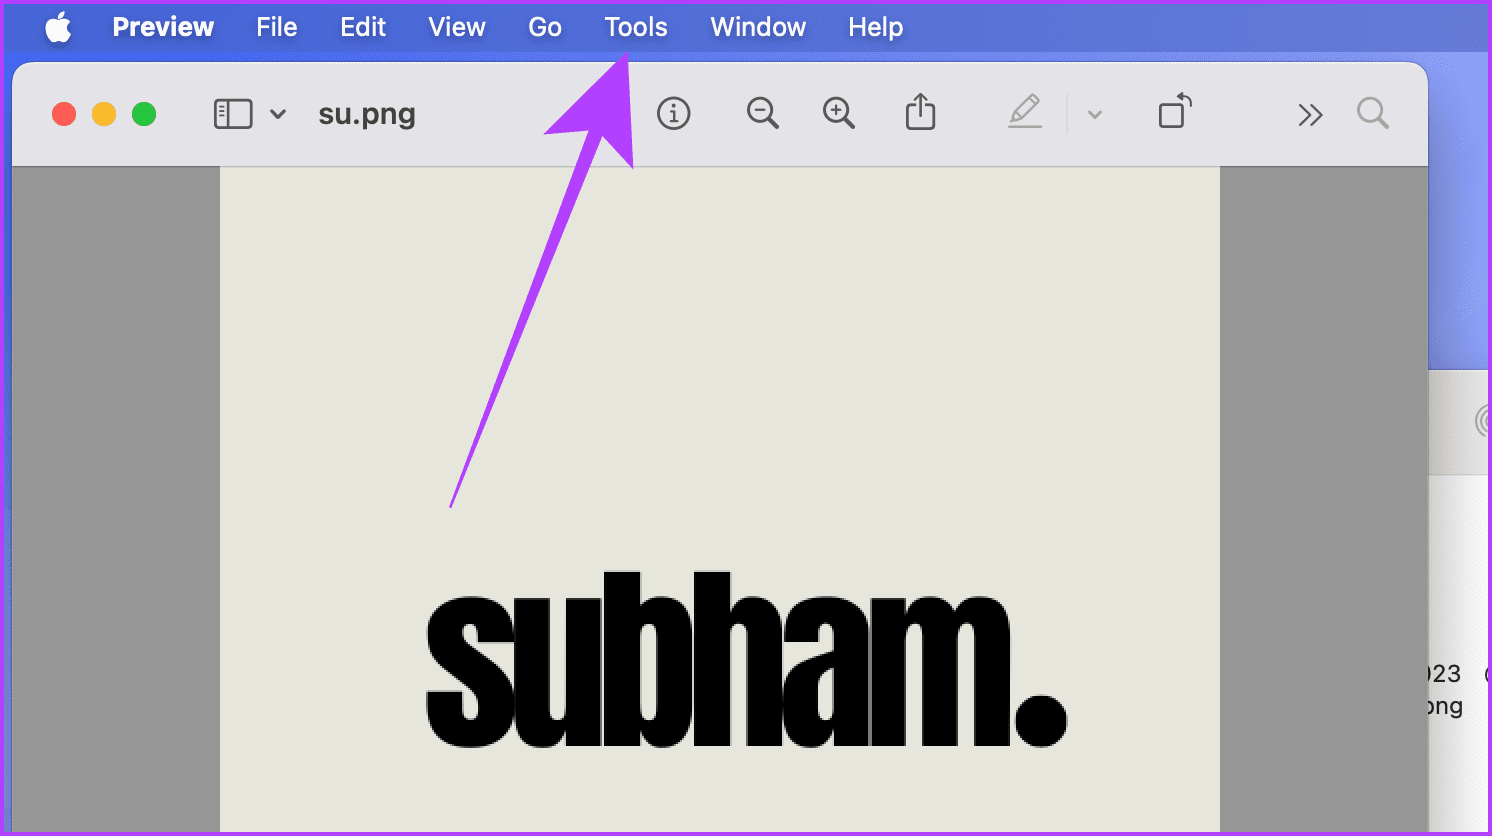Viewport: 1492px width, 836px height.
Task: Open the Help menu
Action: pyautogui.click(x=874, y=27)
